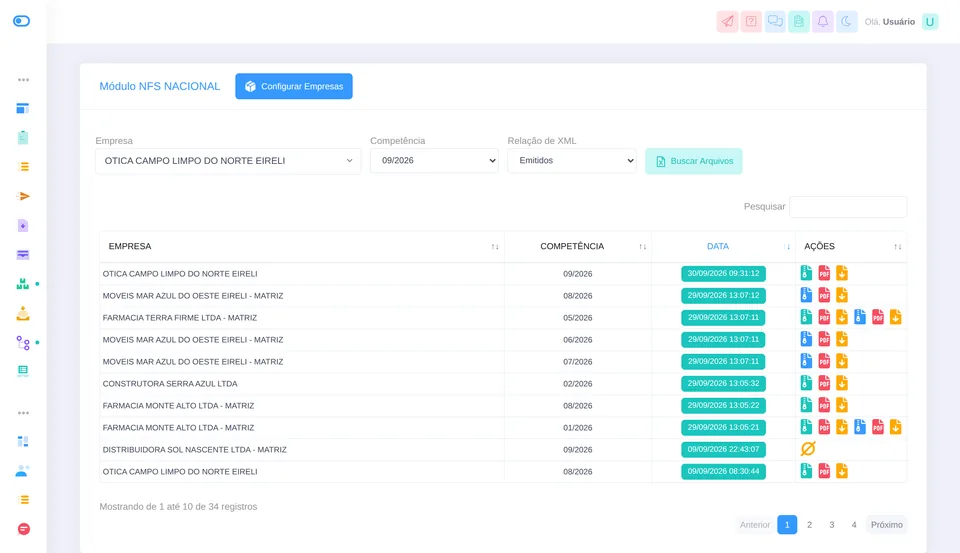This screenshot has width=960, height=553.
Task: Open the green boxes sidebar icon
Action: pos(23,284)
